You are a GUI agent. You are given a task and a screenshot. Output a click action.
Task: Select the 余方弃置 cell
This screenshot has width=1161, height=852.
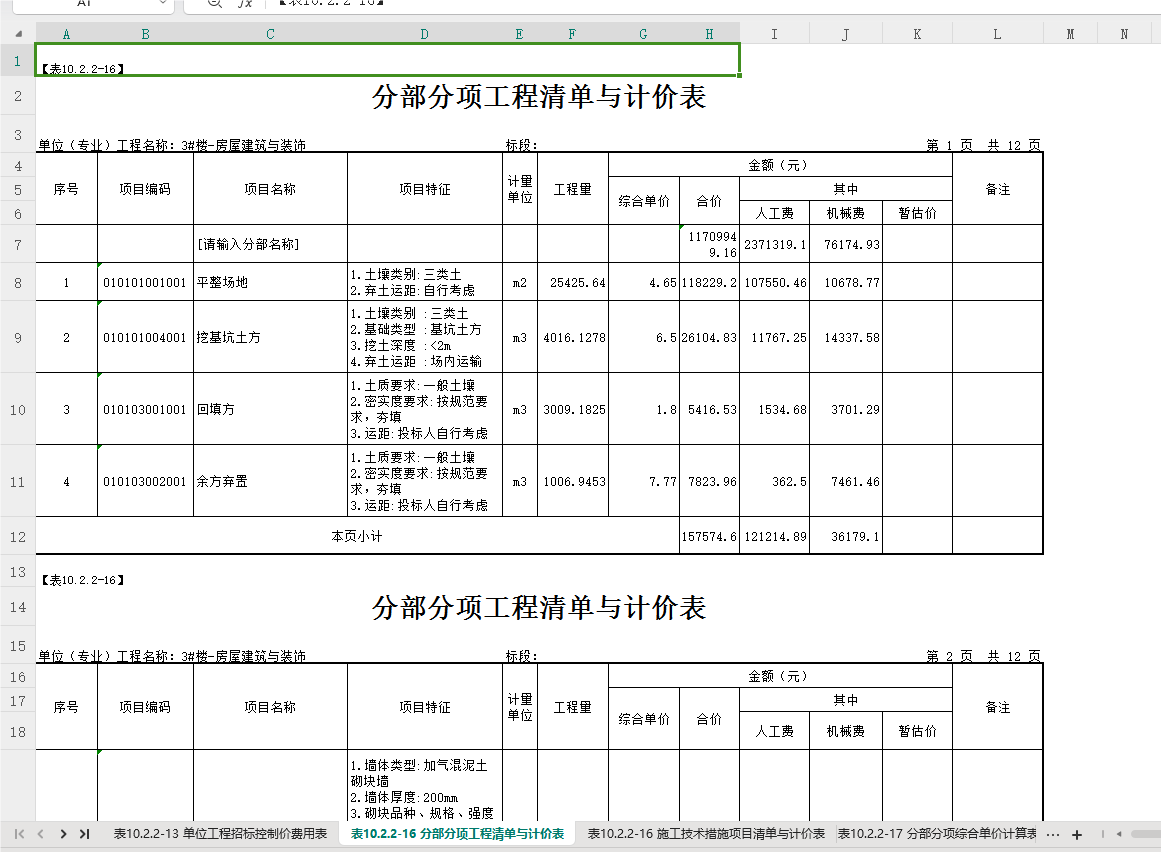(x=270, y=481)
